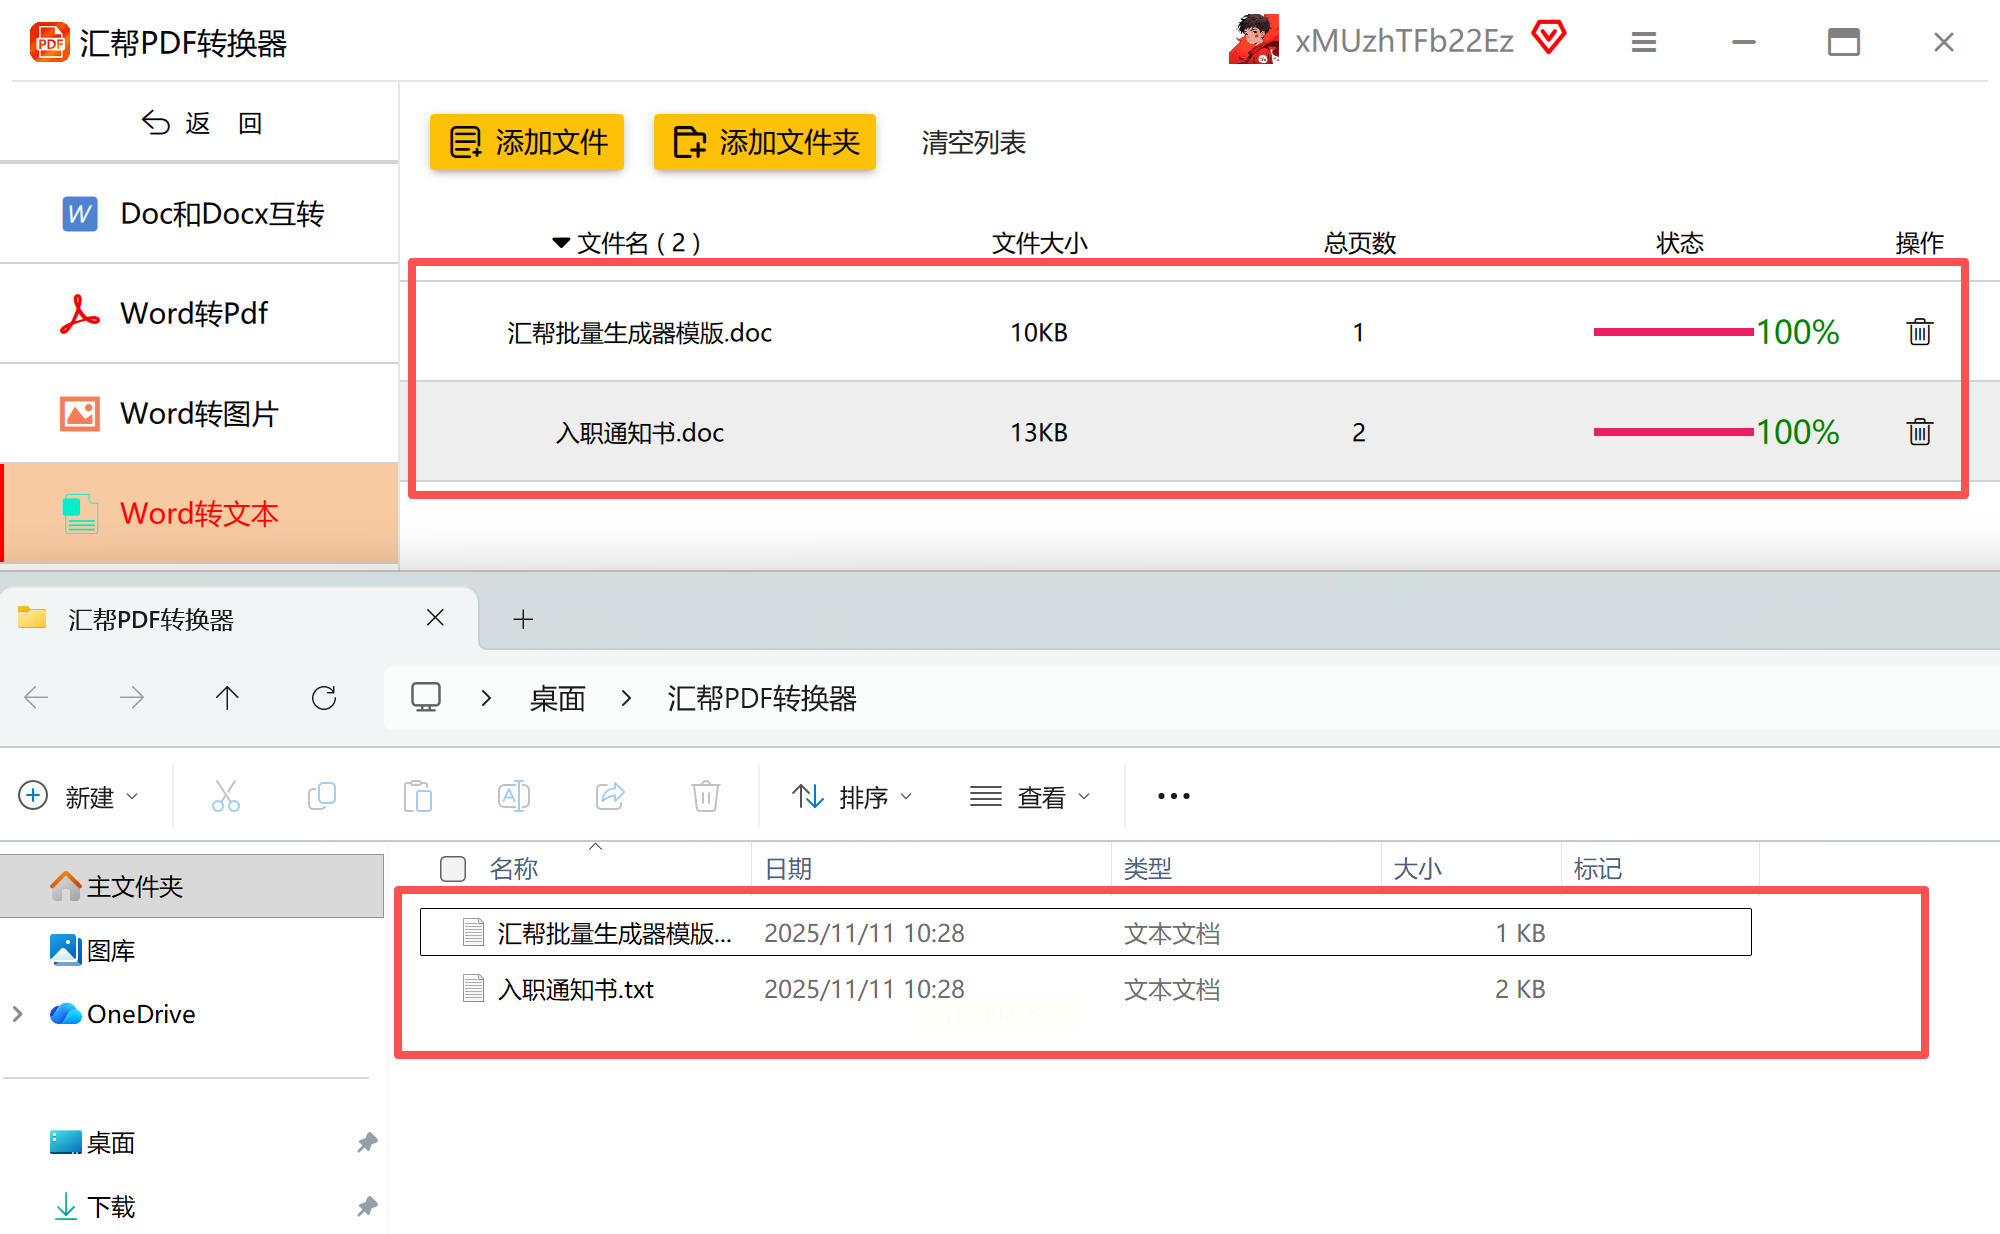Collapse the 文件名 (2) list triangle
Screen dimensions: 2000x1234
pyautogui.click(x=561, y=243)
